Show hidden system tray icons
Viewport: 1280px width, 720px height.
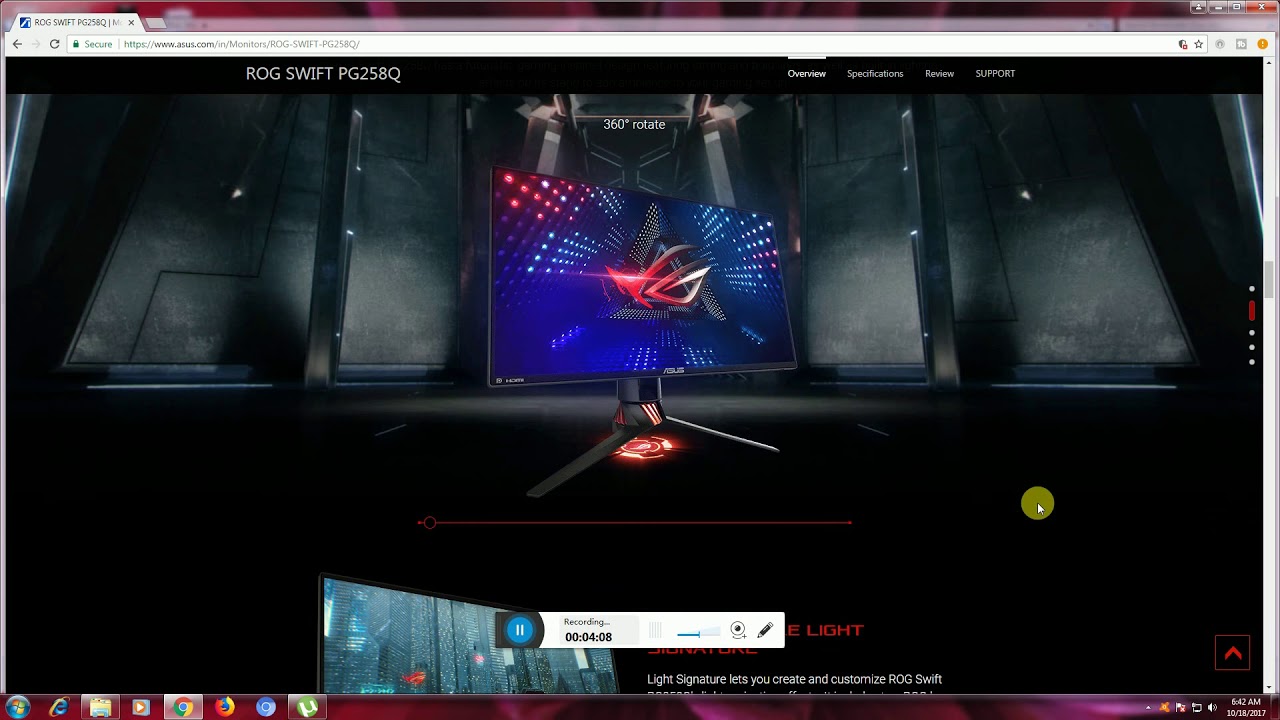(1148, 708)
